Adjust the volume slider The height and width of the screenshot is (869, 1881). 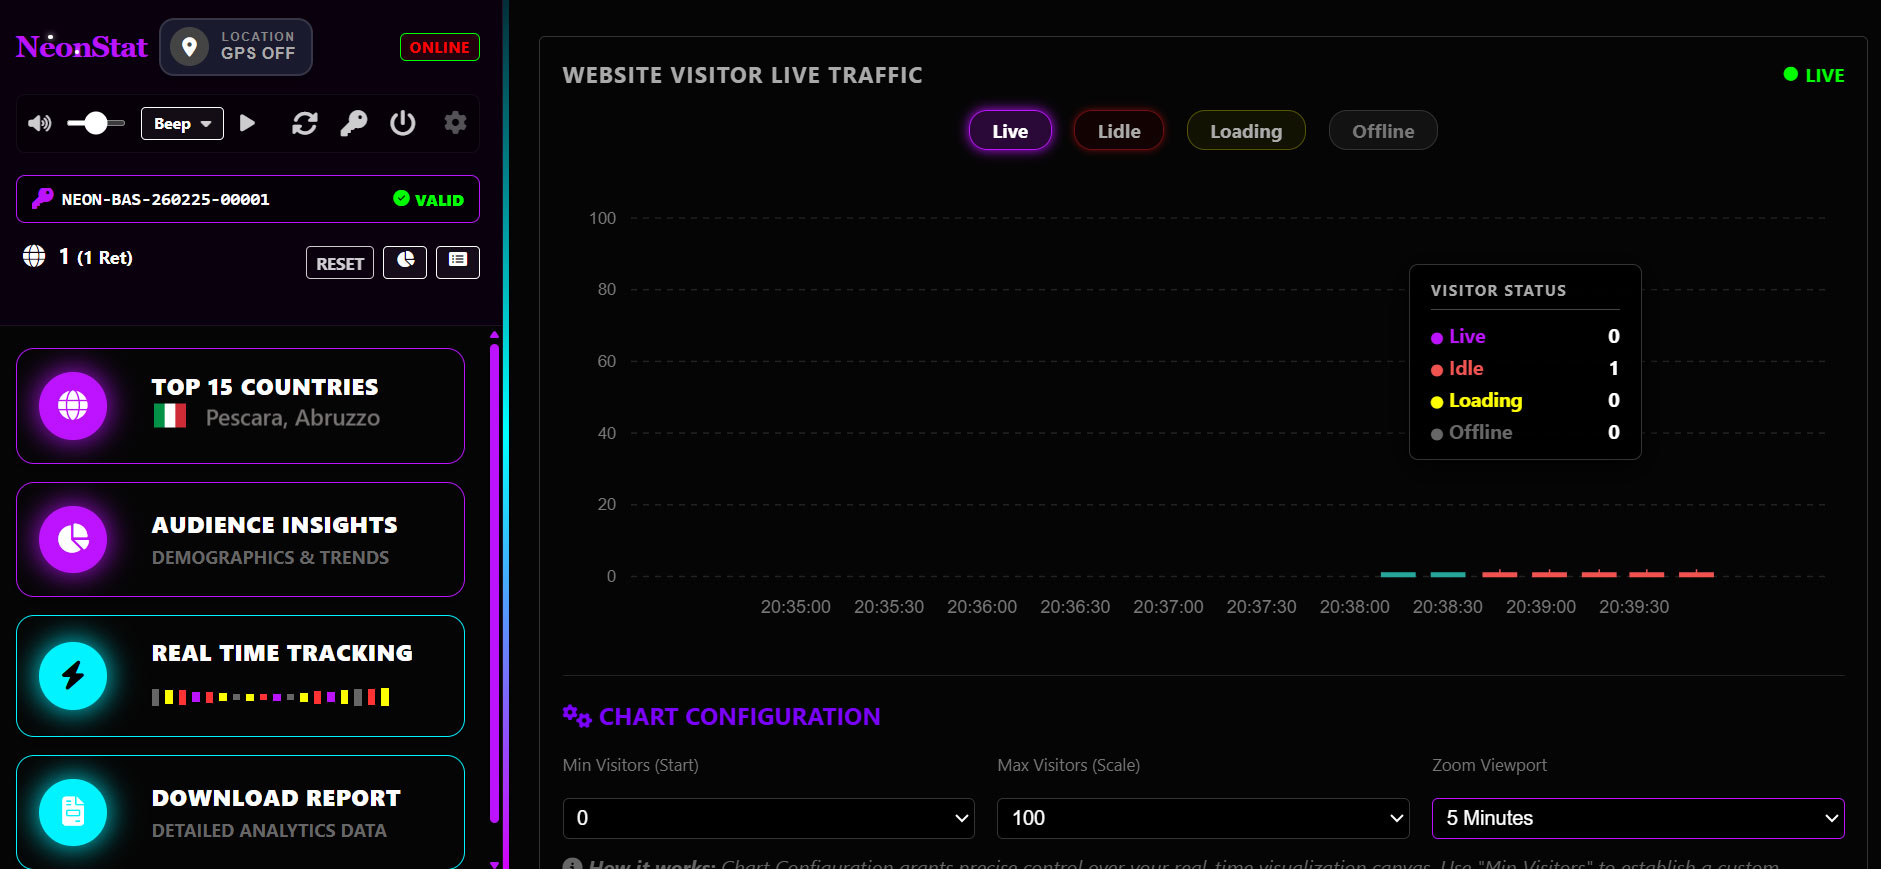click(96, 123)
